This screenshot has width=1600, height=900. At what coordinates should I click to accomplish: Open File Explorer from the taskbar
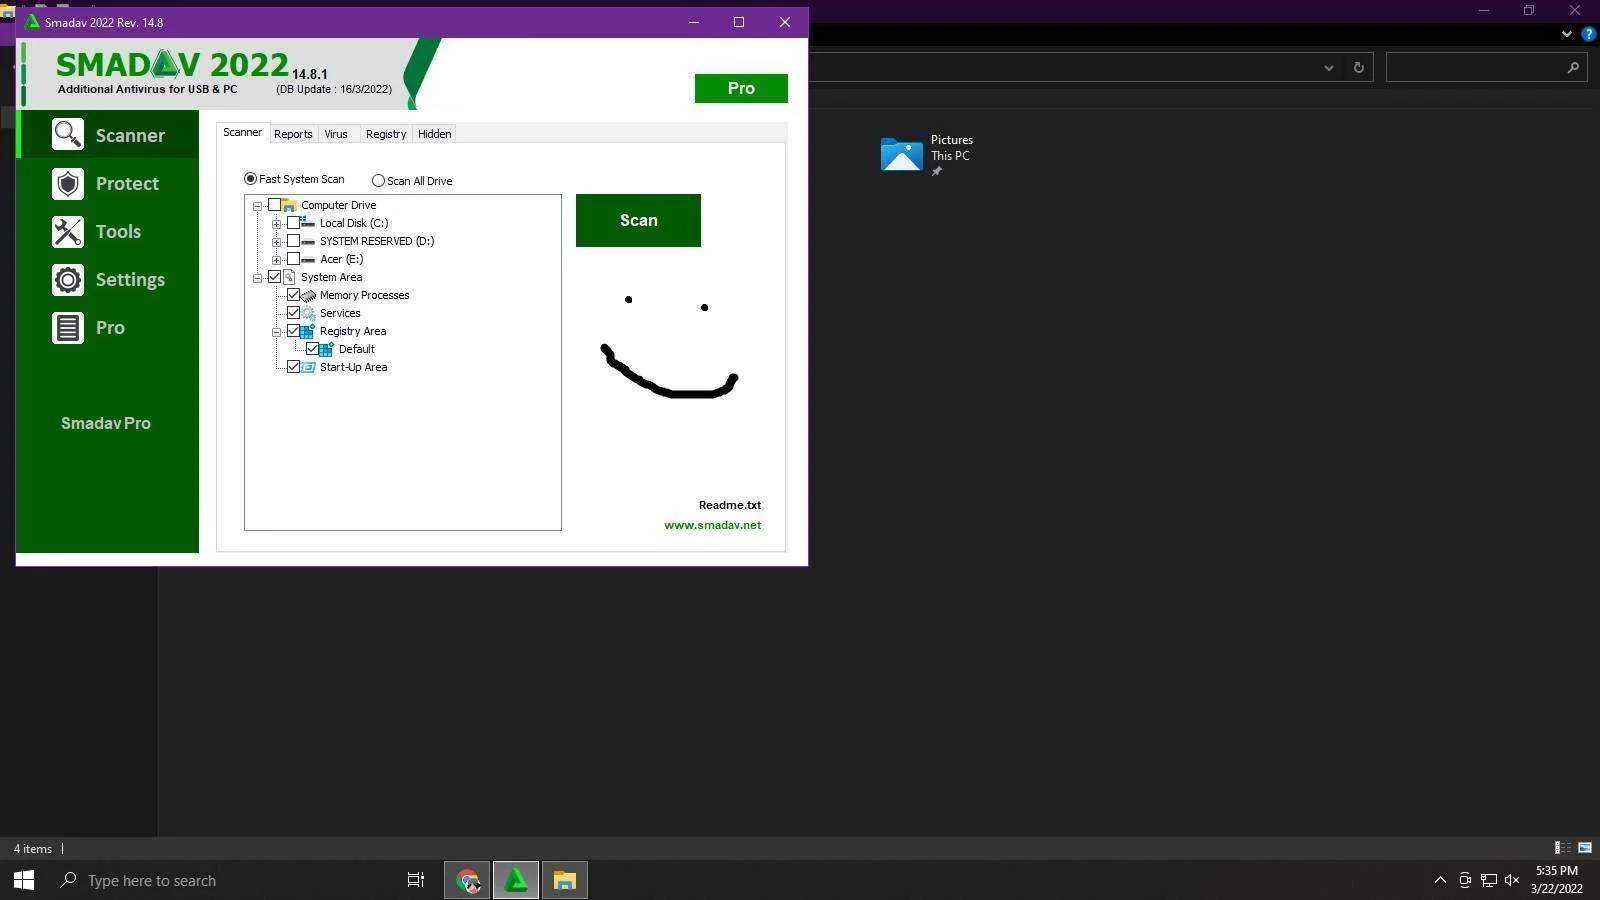pyautogui.click(x=565, y=880)
